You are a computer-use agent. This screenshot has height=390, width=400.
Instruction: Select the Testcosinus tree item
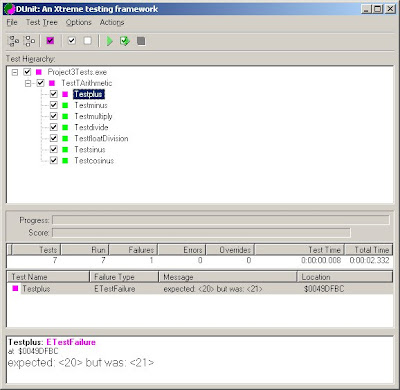point(94,160)
